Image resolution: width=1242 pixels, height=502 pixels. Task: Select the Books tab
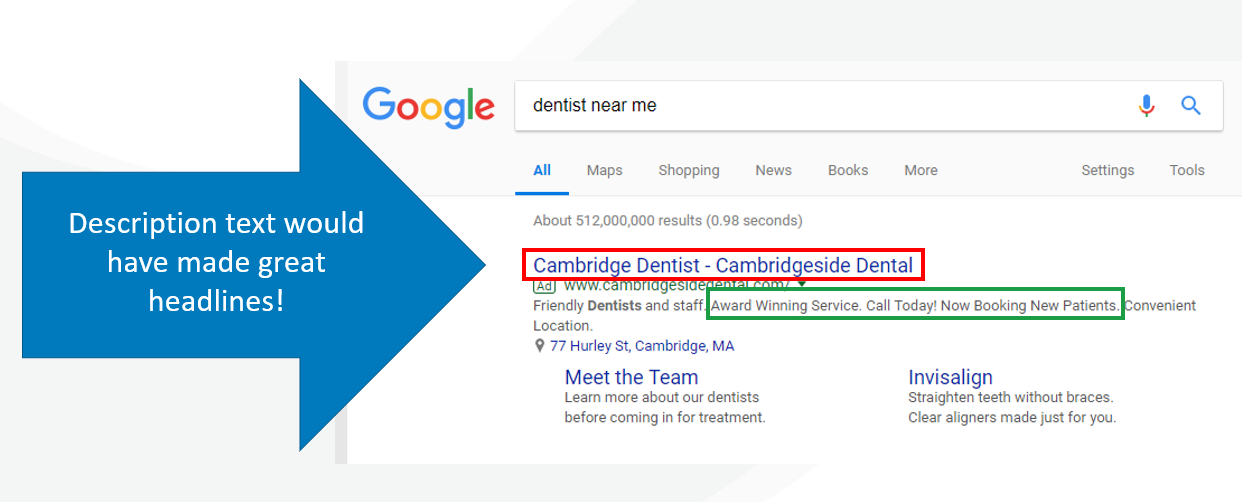(x=848, y=170)
